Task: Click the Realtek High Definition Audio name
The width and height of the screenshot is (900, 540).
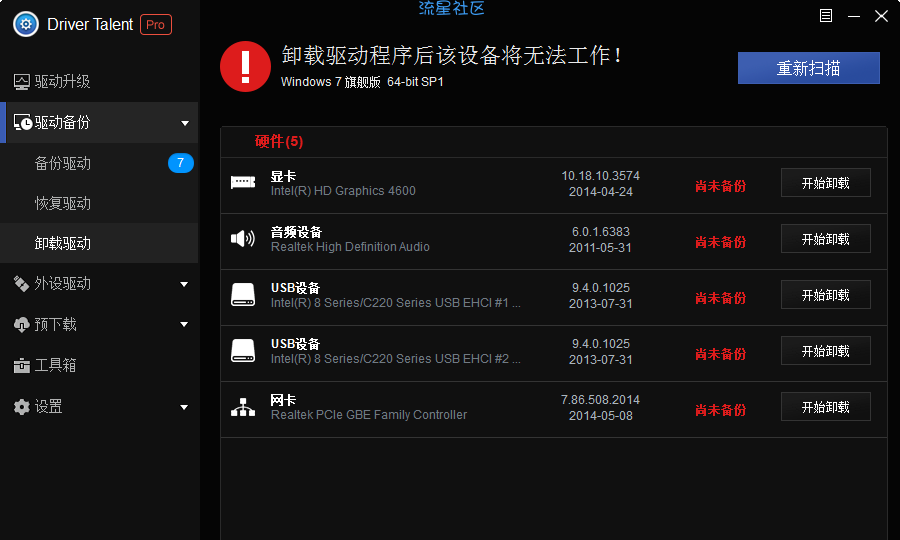Action: point(350,247)
